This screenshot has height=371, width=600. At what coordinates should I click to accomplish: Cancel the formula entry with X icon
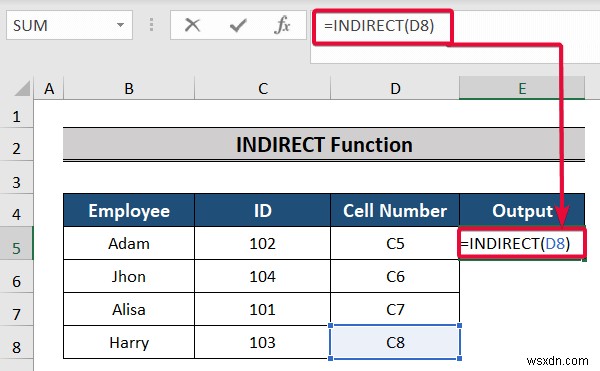(x=192, y=26)
